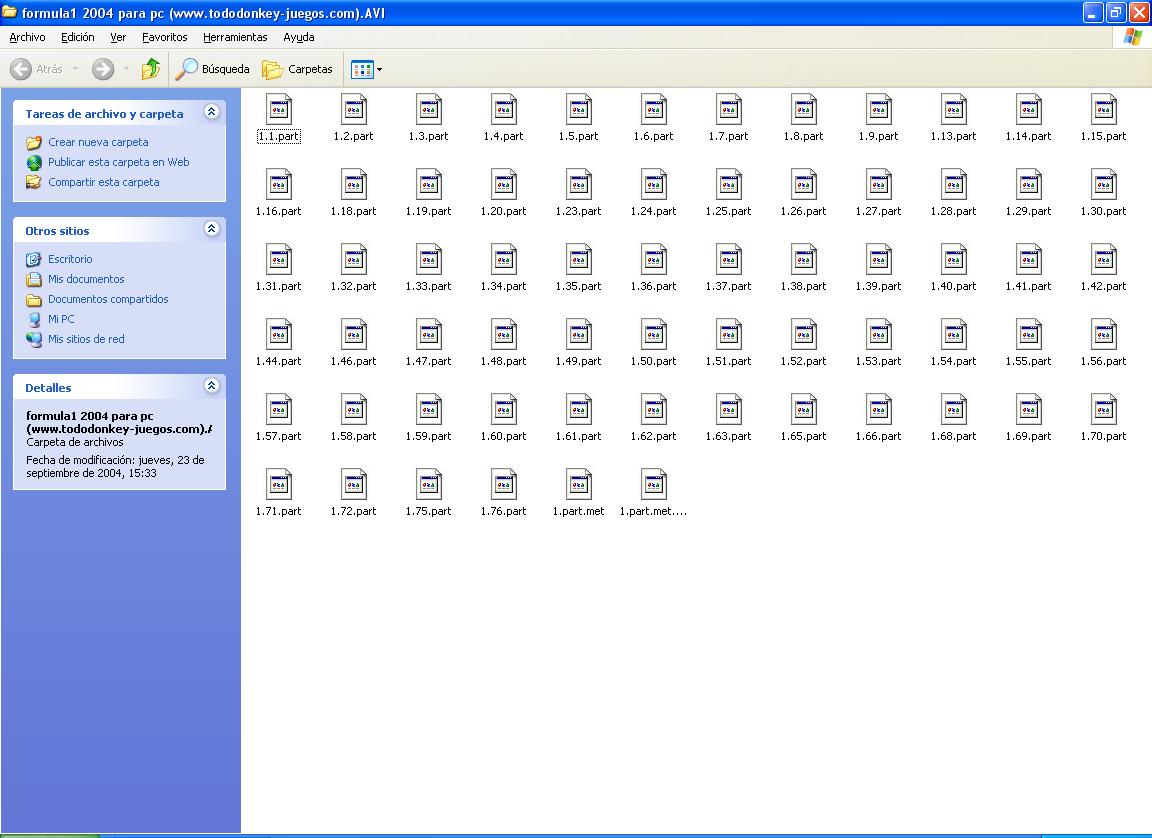Screen dimensions: 1152x838
Task: Open Mis documentos from Otros sitios
Action: [x=86, y=279]
